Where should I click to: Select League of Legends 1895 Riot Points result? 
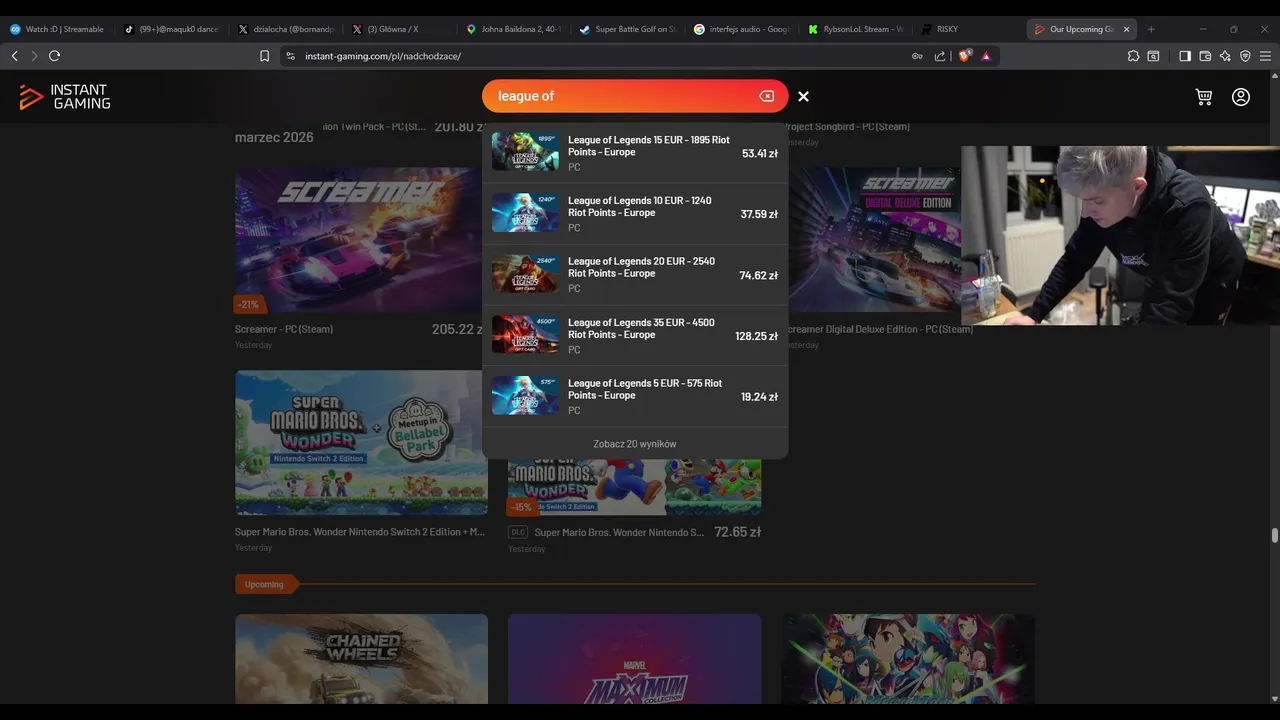point(635,153)
